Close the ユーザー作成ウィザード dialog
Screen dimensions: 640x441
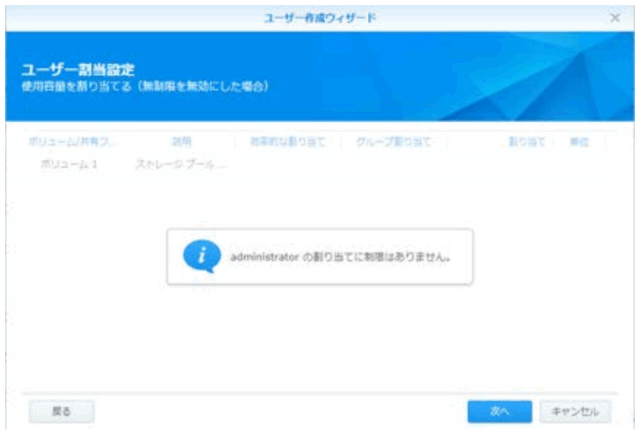click(x=616, y=19)
